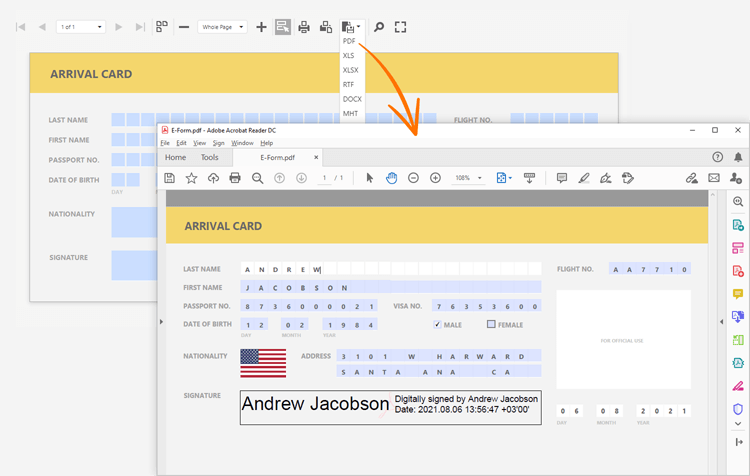Select the Hand pan tool

point(391,178)
